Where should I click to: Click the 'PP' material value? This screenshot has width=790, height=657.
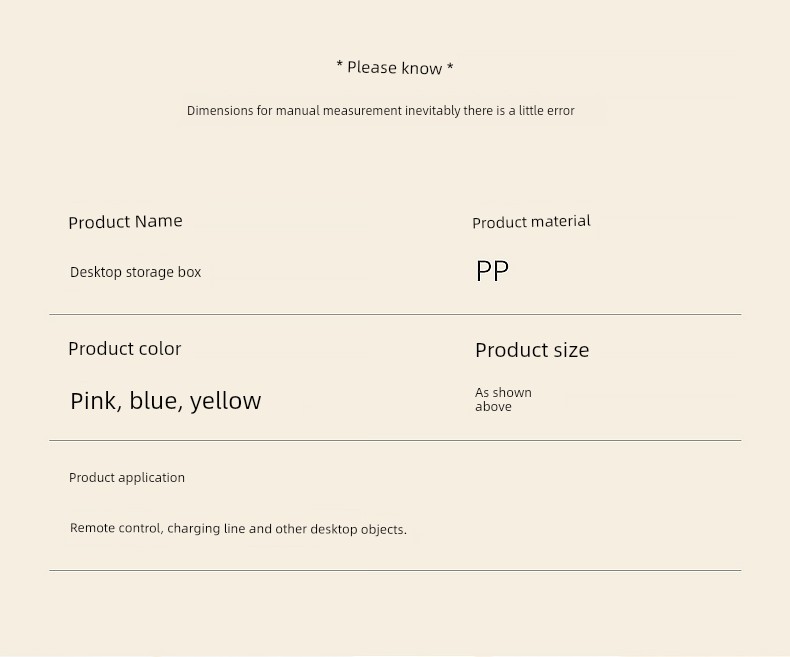[492, 271]
